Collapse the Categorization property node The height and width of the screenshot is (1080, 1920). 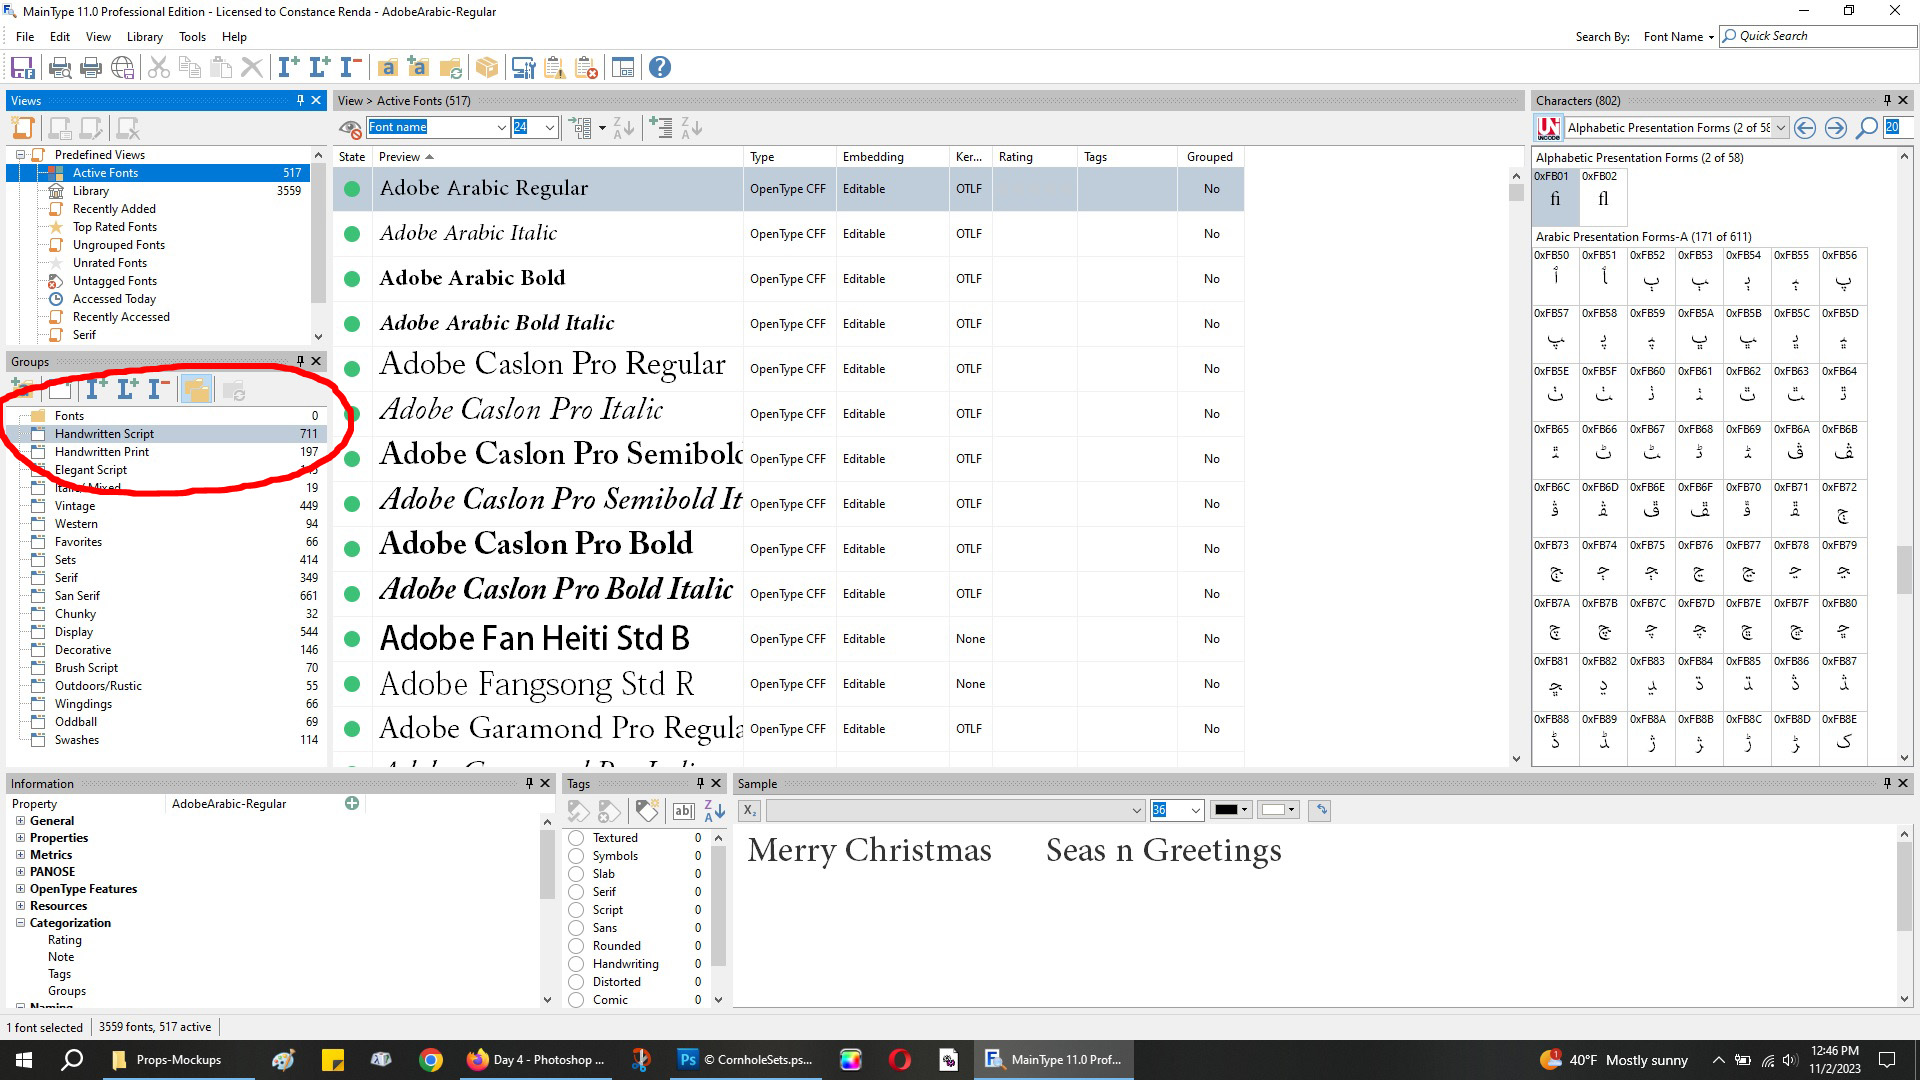tap(20, 924)
